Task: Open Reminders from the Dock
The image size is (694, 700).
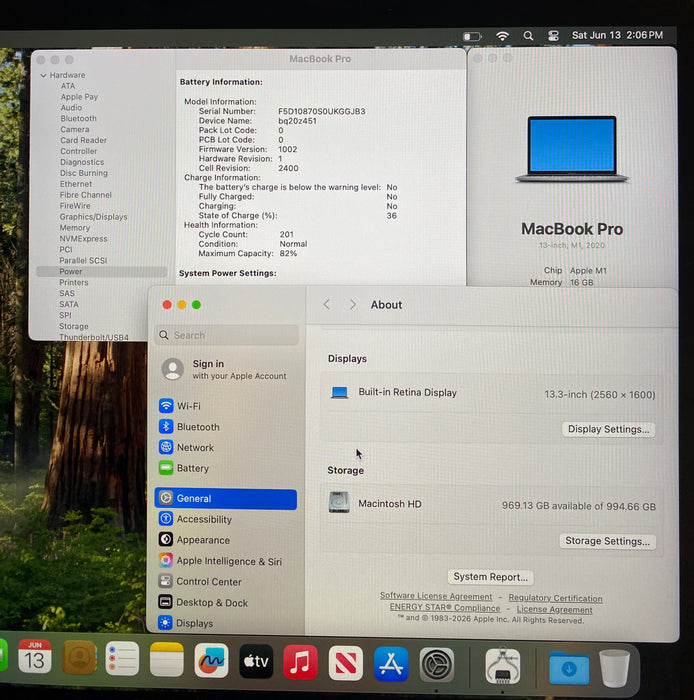Action: tap(122, 658)
